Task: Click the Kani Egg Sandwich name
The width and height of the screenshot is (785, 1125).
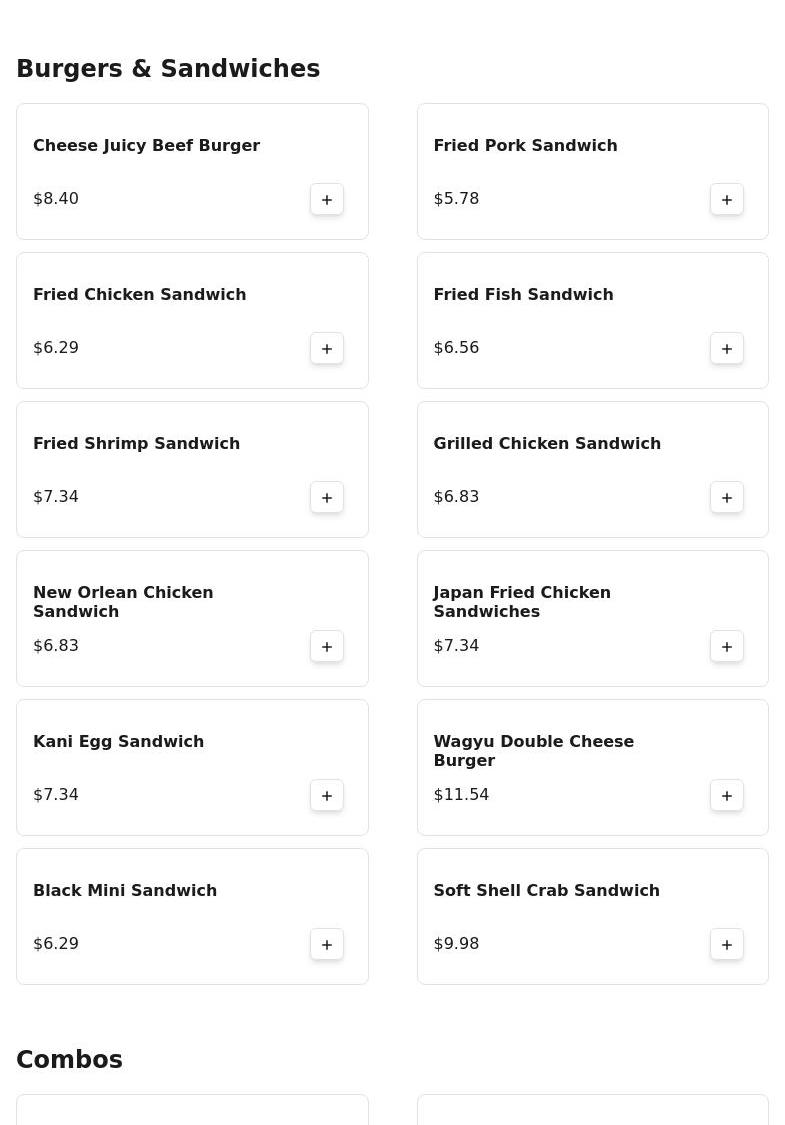Action: [118, 742]
